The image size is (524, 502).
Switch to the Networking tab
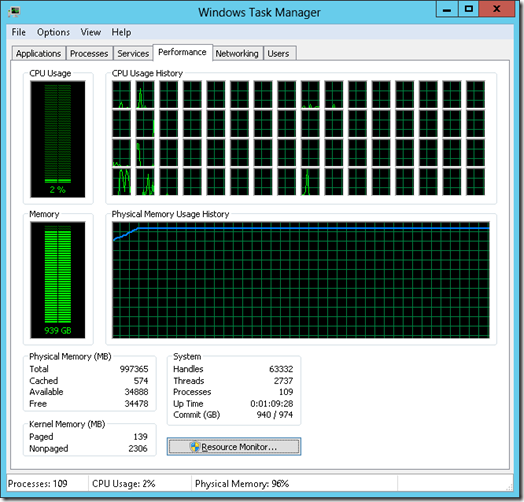tap(237, 53)
